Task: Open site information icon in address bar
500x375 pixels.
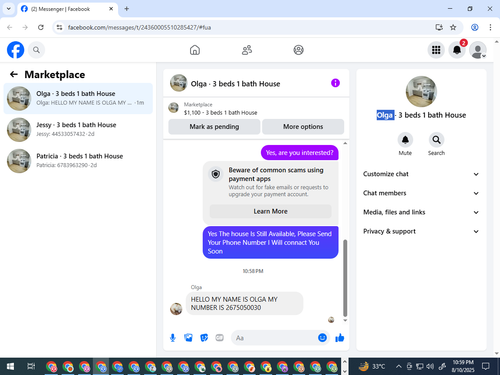Action: pyautogui.click(x=59, y=27)
